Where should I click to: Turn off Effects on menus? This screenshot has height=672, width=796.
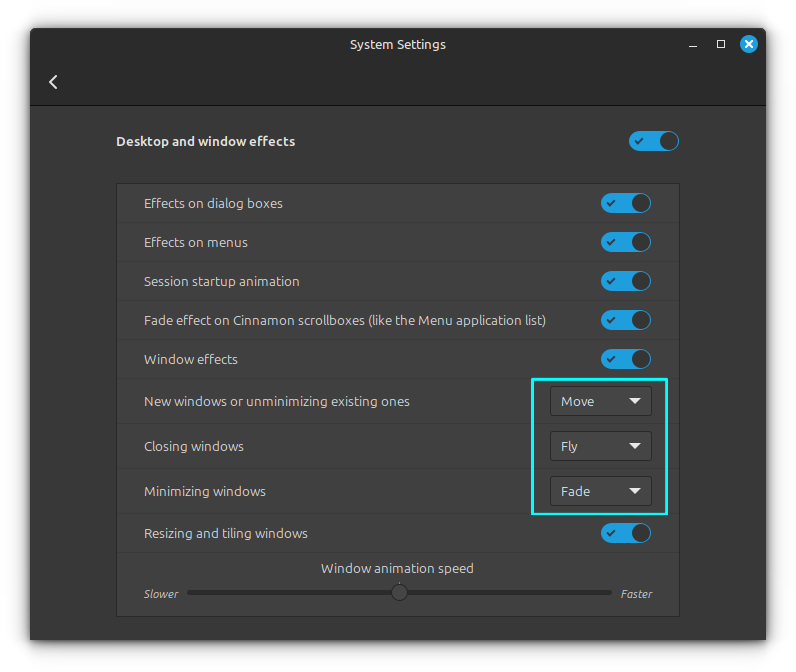coord(626,242)
